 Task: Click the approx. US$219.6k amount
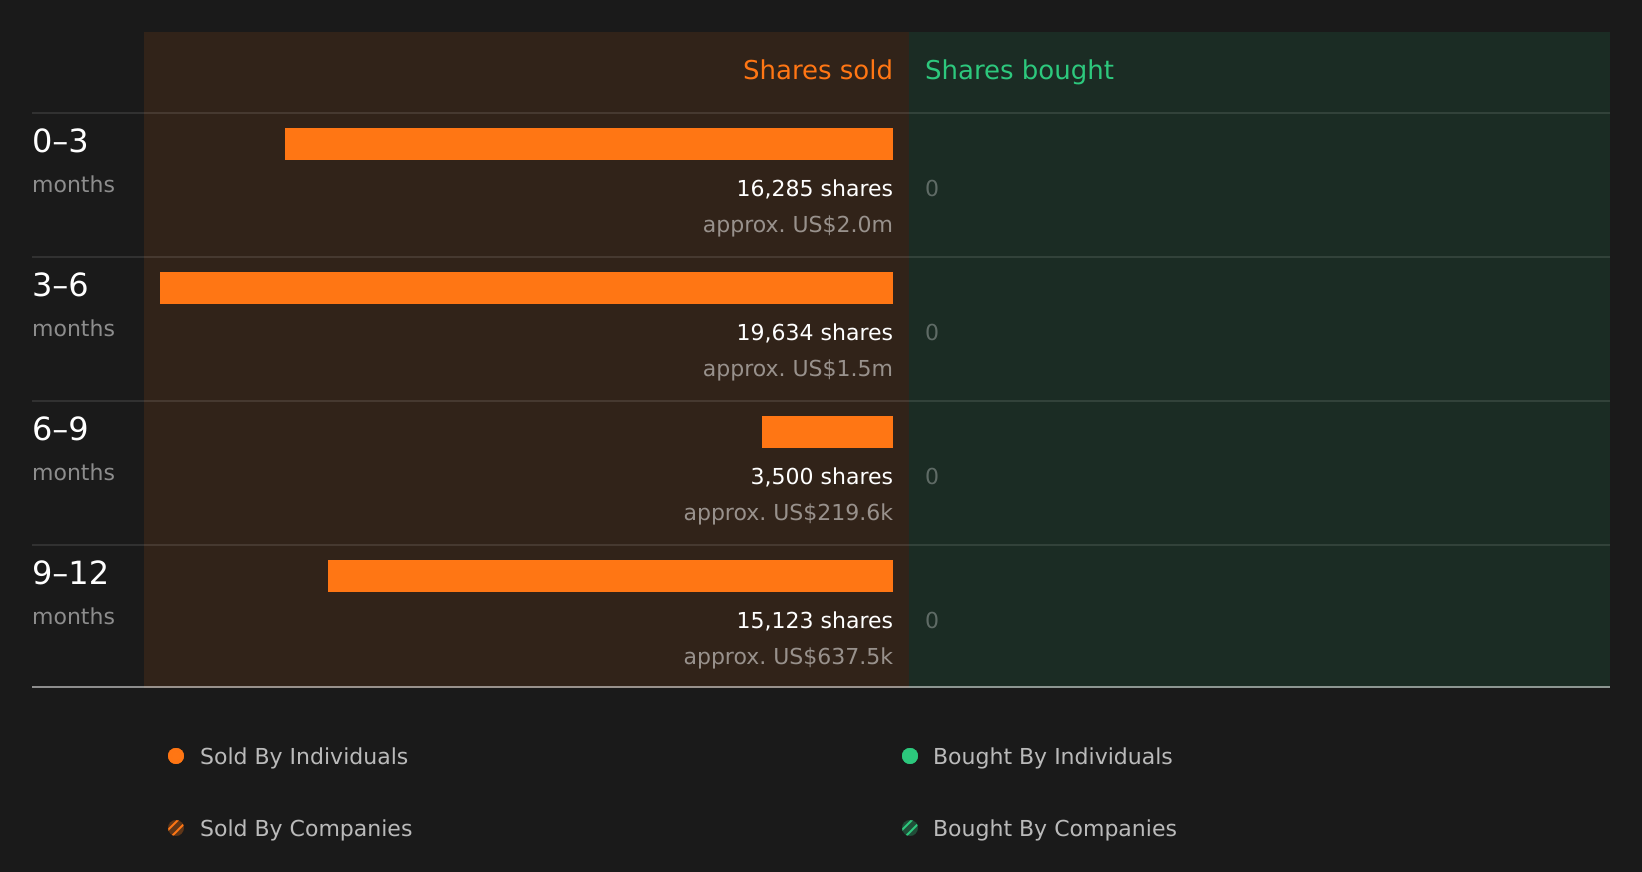click(788, 513)
